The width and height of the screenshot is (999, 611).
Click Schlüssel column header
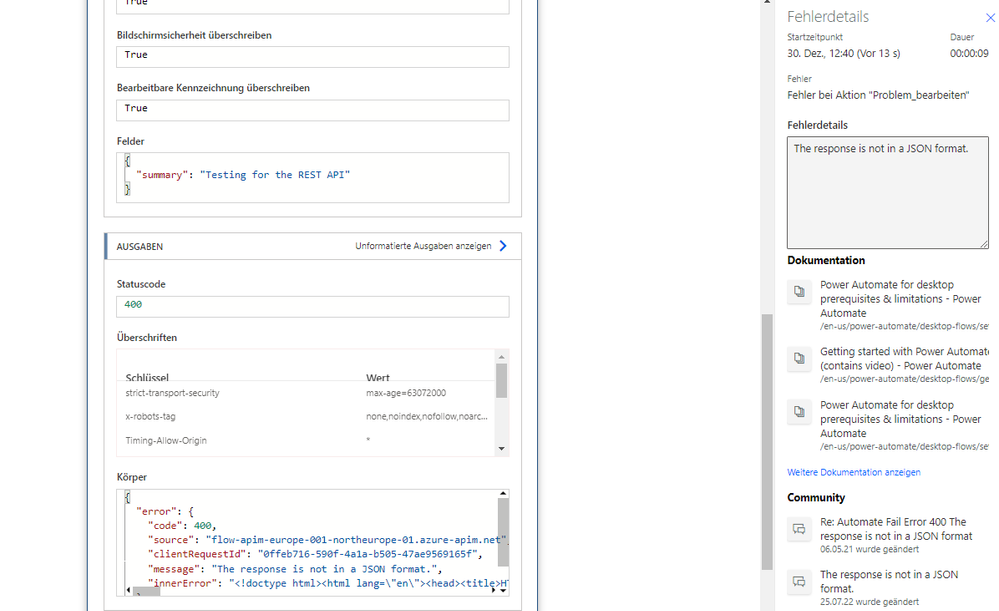tap(147, 377)
